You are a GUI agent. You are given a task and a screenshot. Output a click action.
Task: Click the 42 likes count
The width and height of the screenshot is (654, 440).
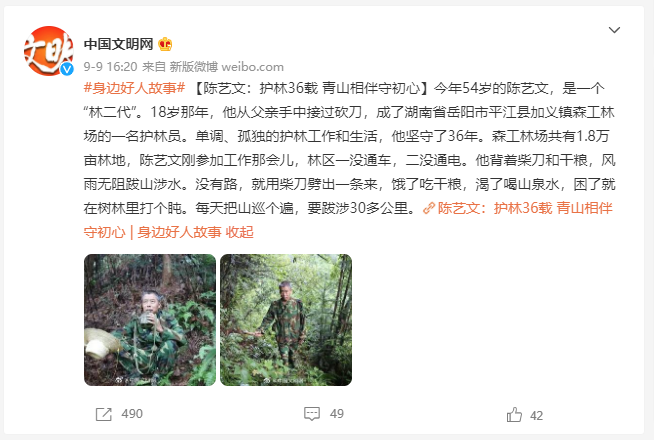point(536,416)
